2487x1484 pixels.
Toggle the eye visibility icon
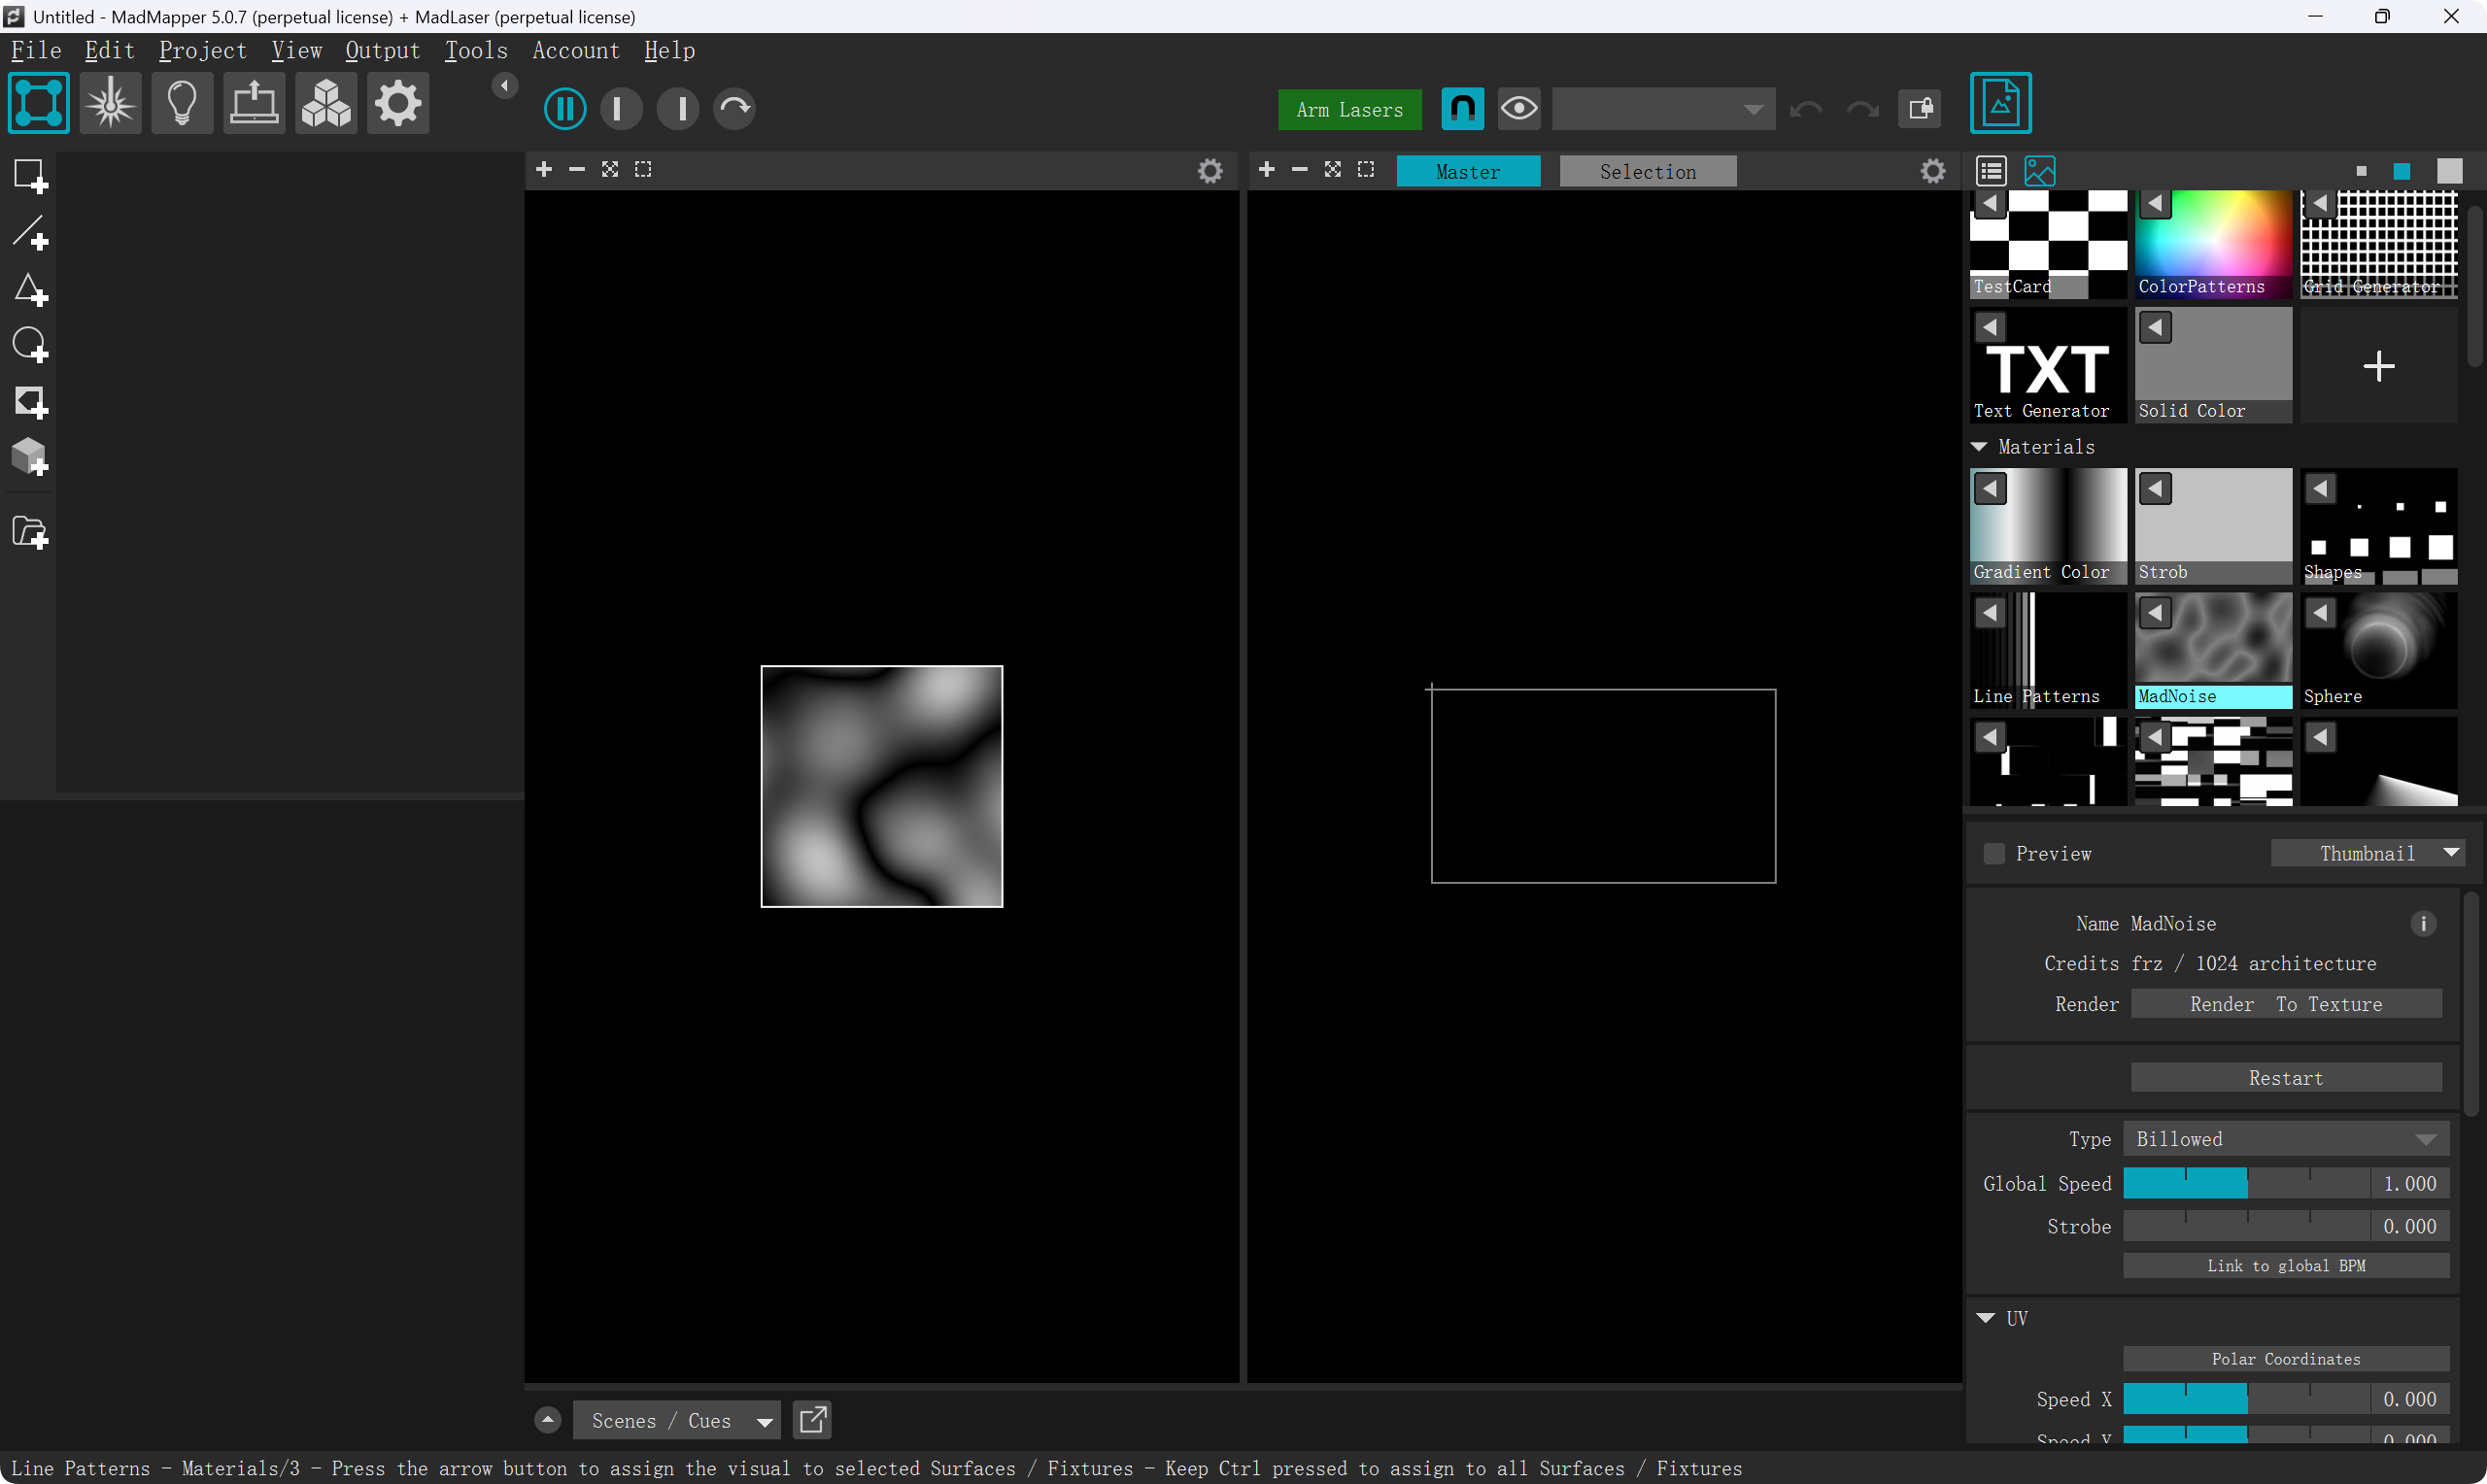1519,108
